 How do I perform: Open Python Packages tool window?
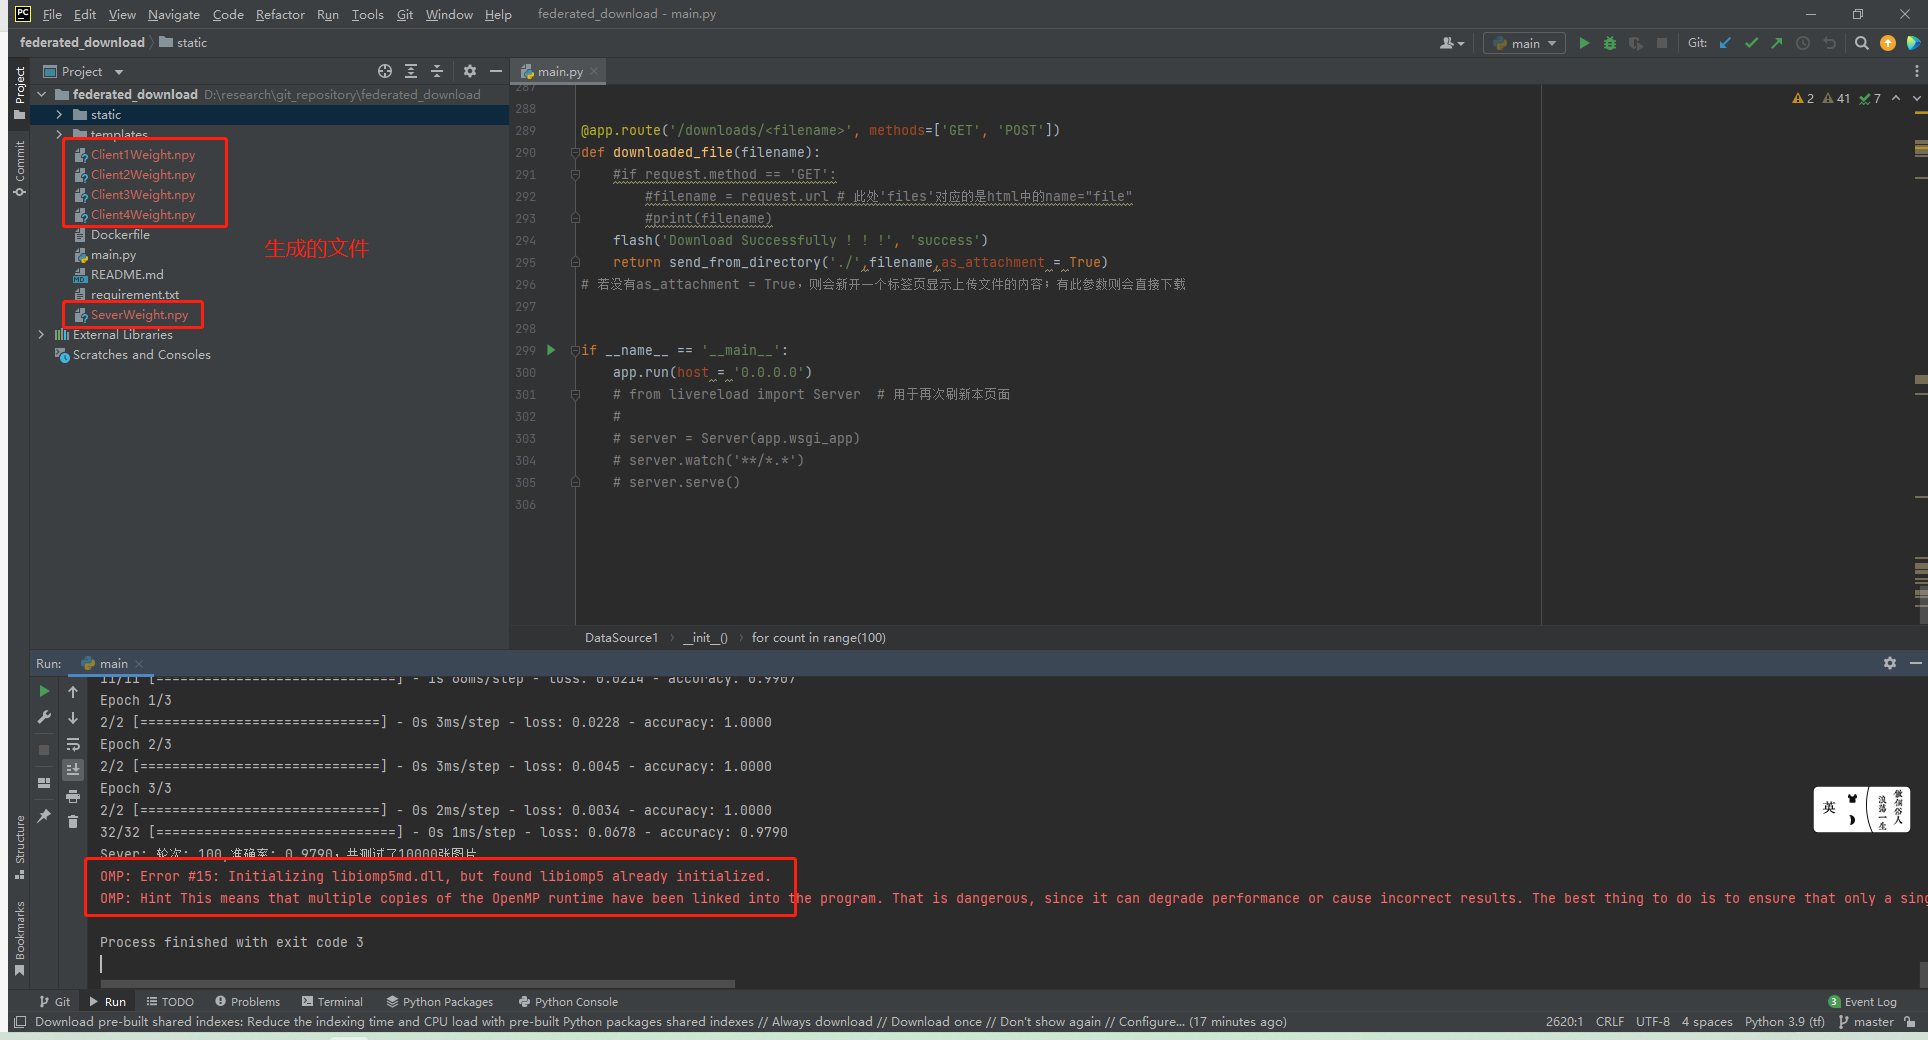tap(439, 1001)
